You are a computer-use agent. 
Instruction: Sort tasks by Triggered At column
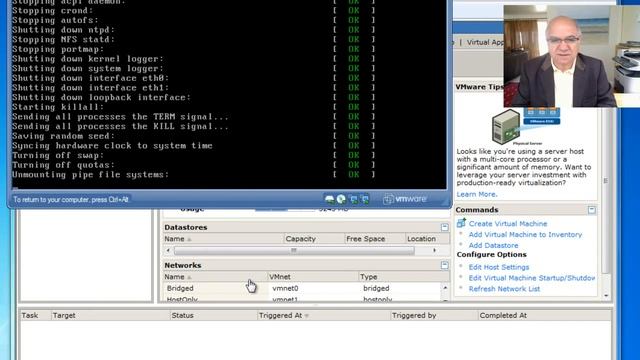click(323, 316)
